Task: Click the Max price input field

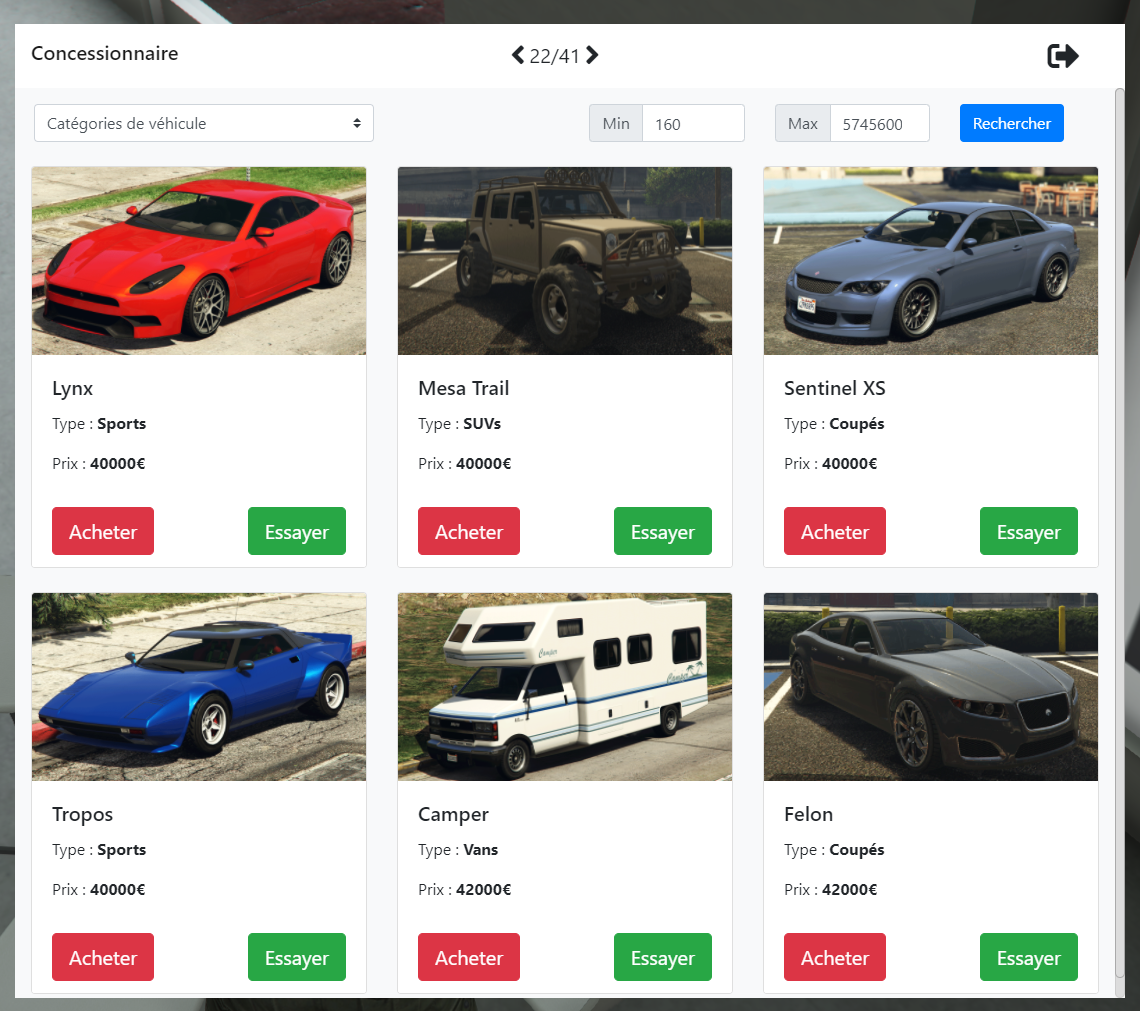Action: tap(879, 123)
